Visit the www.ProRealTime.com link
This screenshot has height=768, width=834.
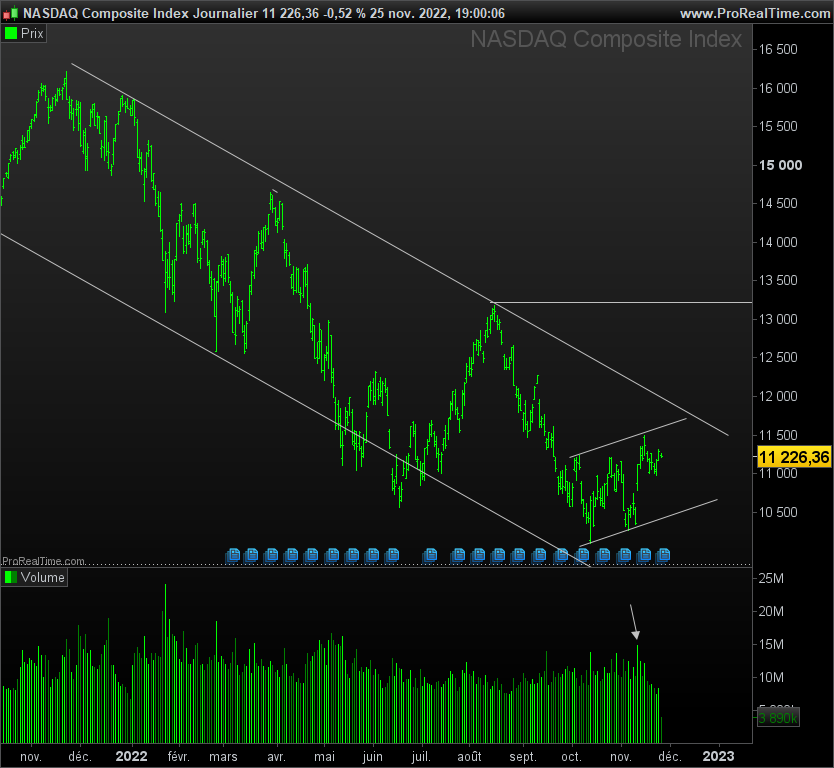click(x=755, y=13)
